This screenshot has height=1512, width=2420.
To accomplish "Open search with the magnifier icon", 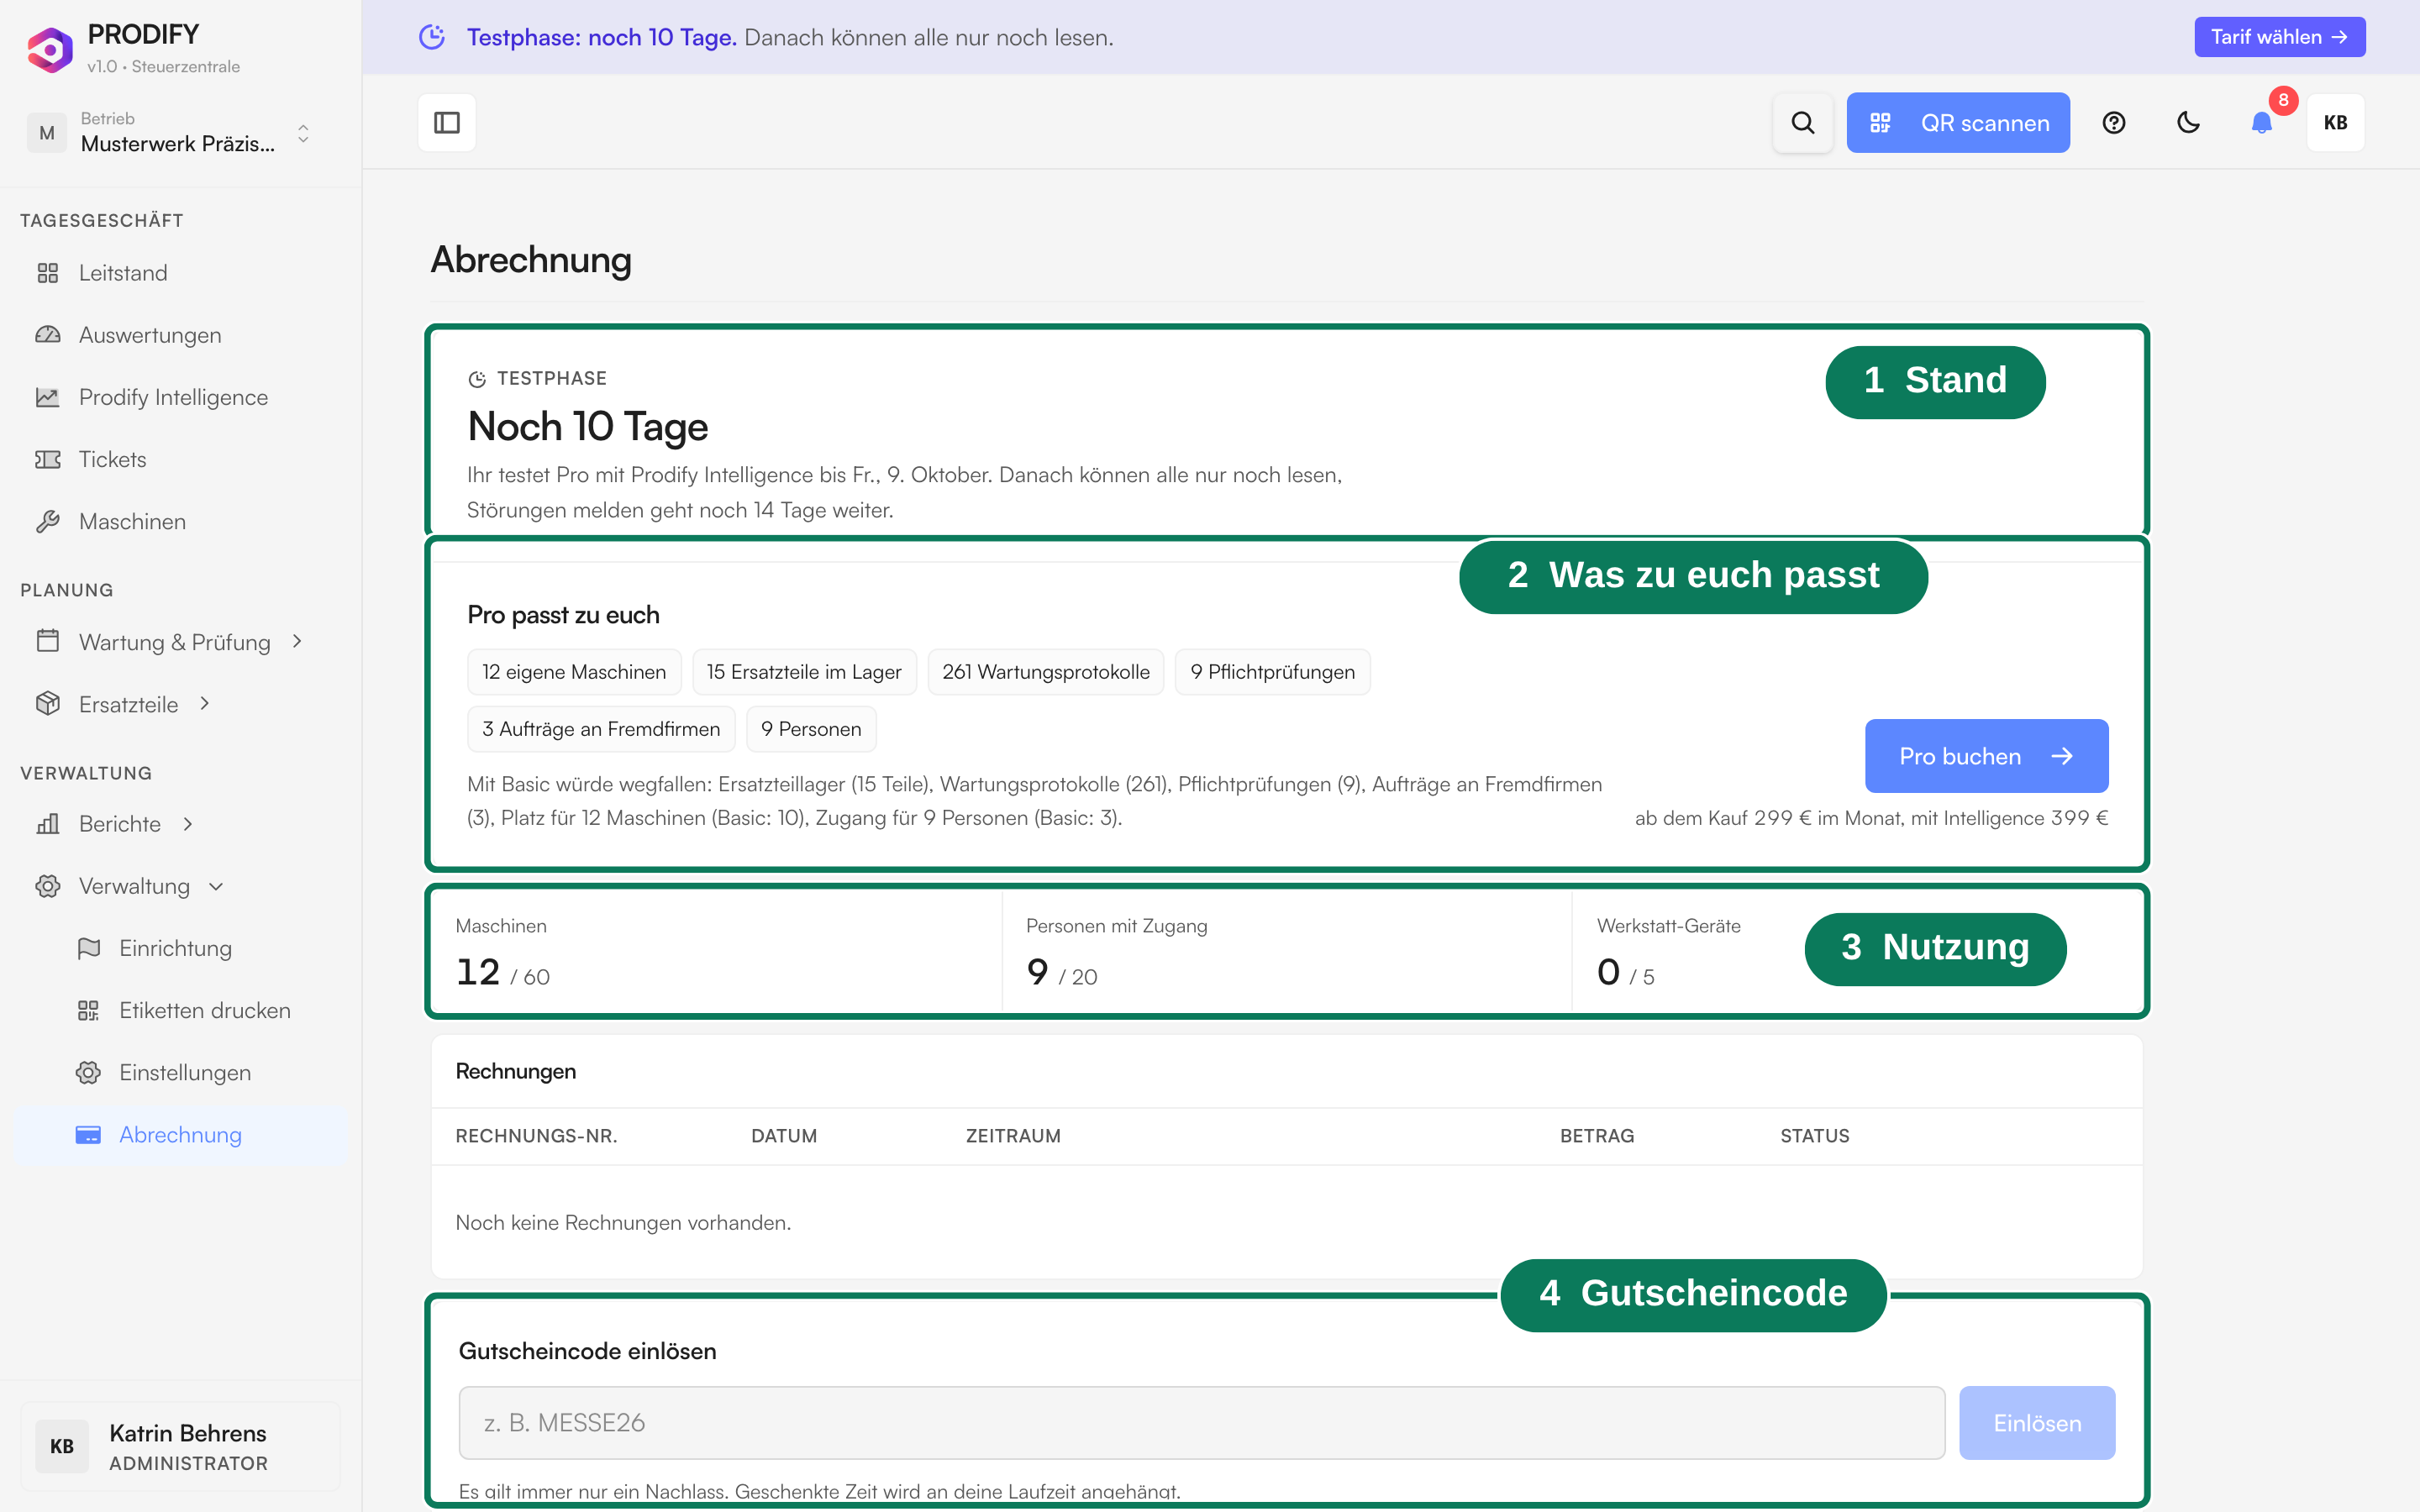I will [1802, 123].
